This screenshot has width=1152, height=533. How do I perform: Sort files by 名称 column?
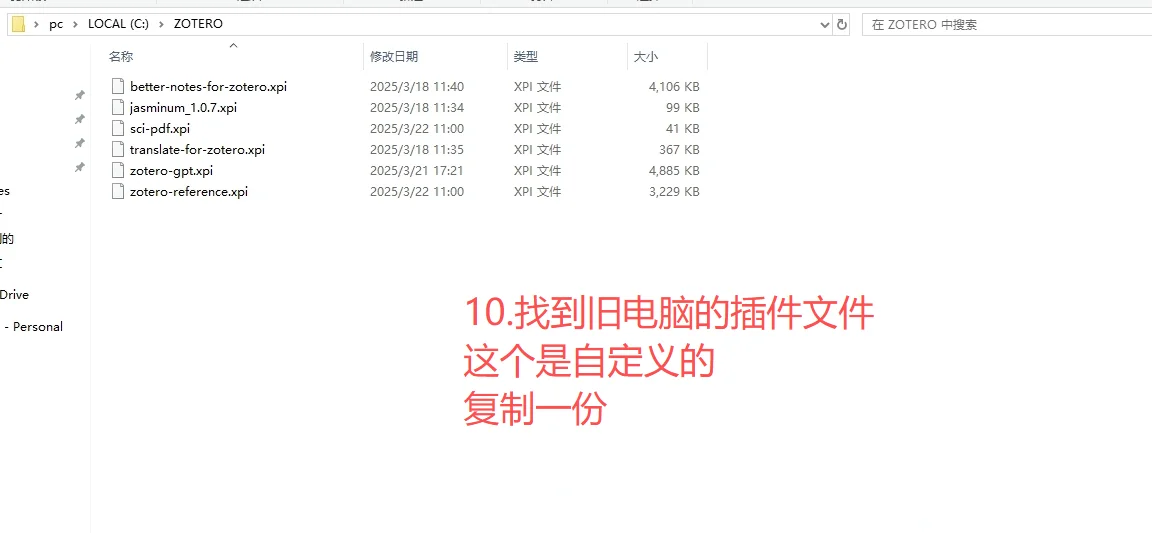coord(121,57)
